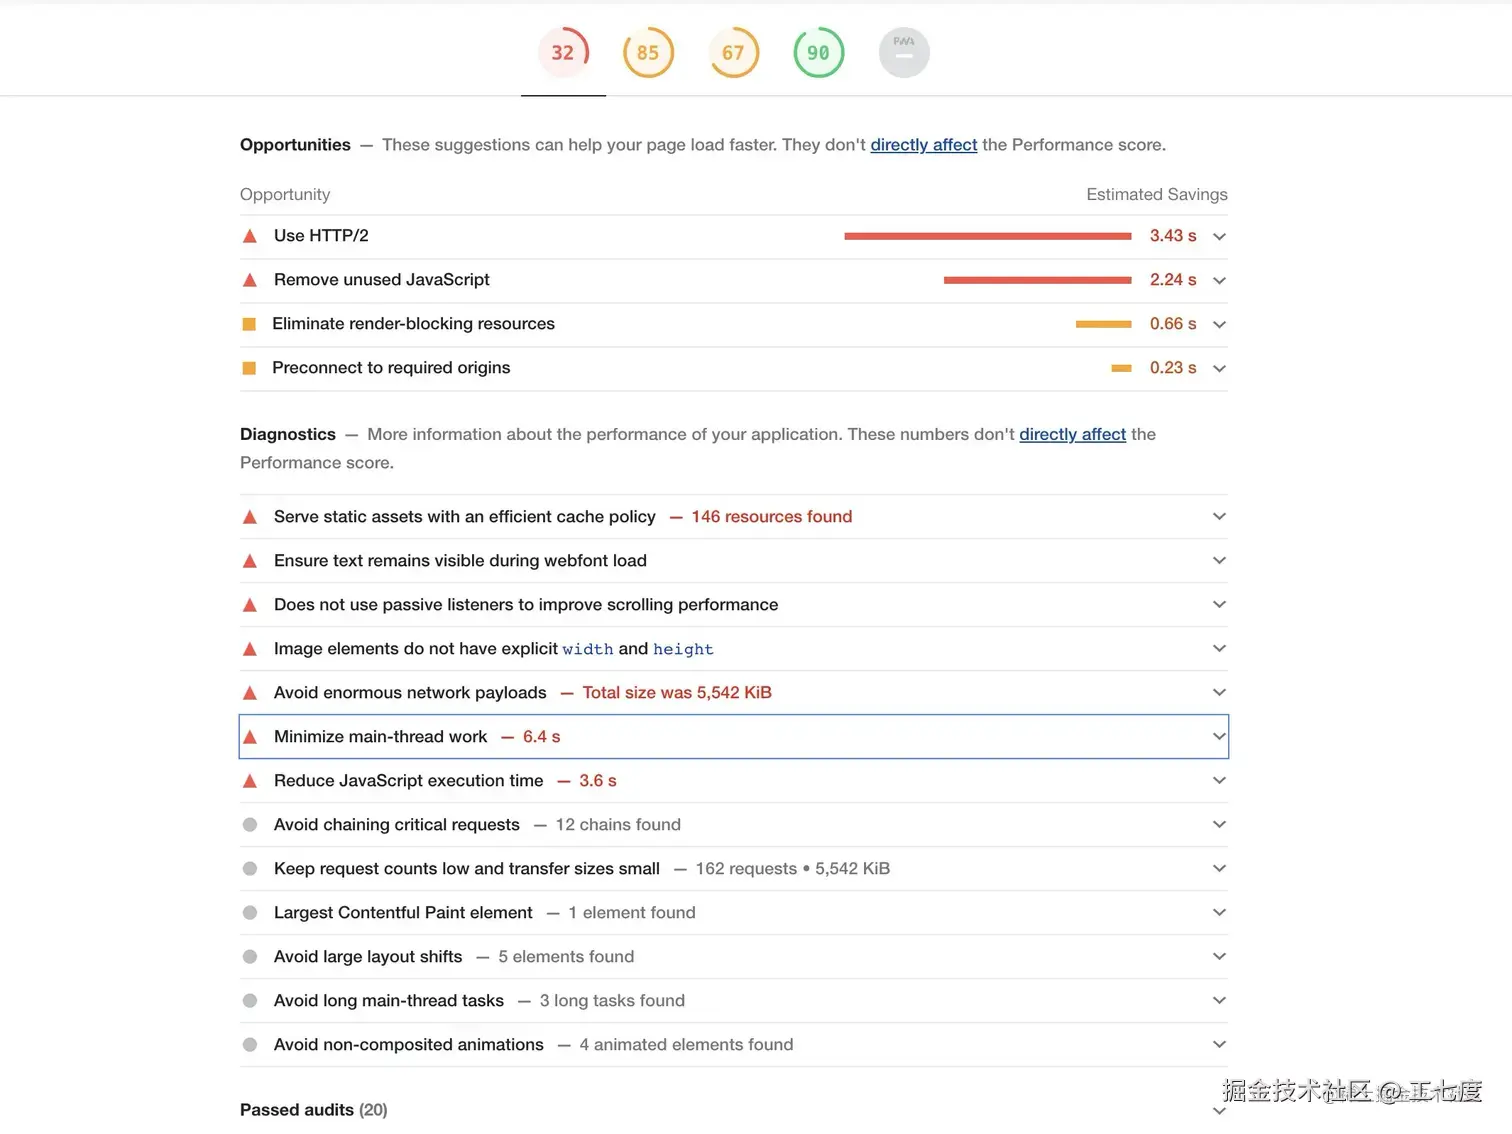The width and height of the screenshot is (1512, 1134).
Task: Open the Accessibility score gauge showing 85
Action: pos(648,53)
